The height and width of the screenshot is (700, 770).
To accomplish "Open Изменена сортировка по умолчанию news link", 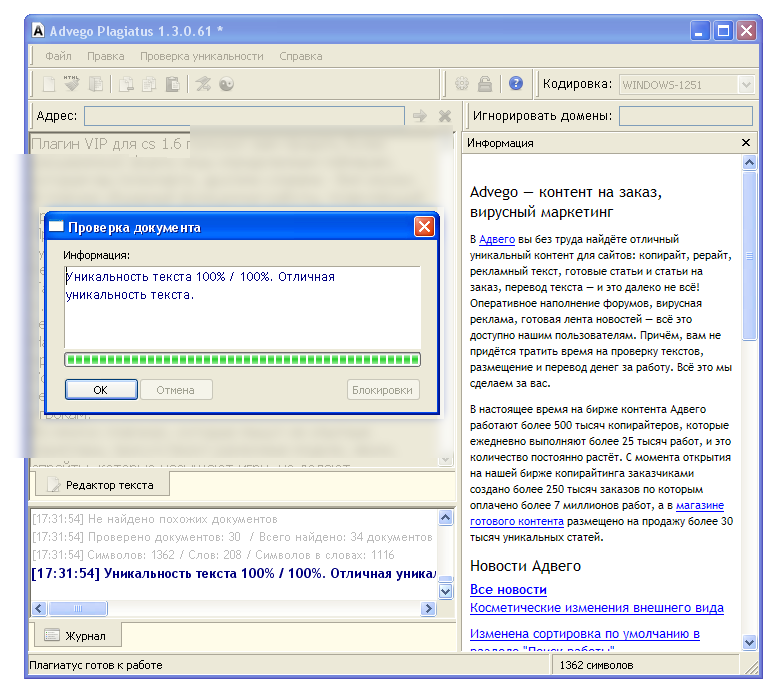I will pyautogui.click(x=584, y=634).
